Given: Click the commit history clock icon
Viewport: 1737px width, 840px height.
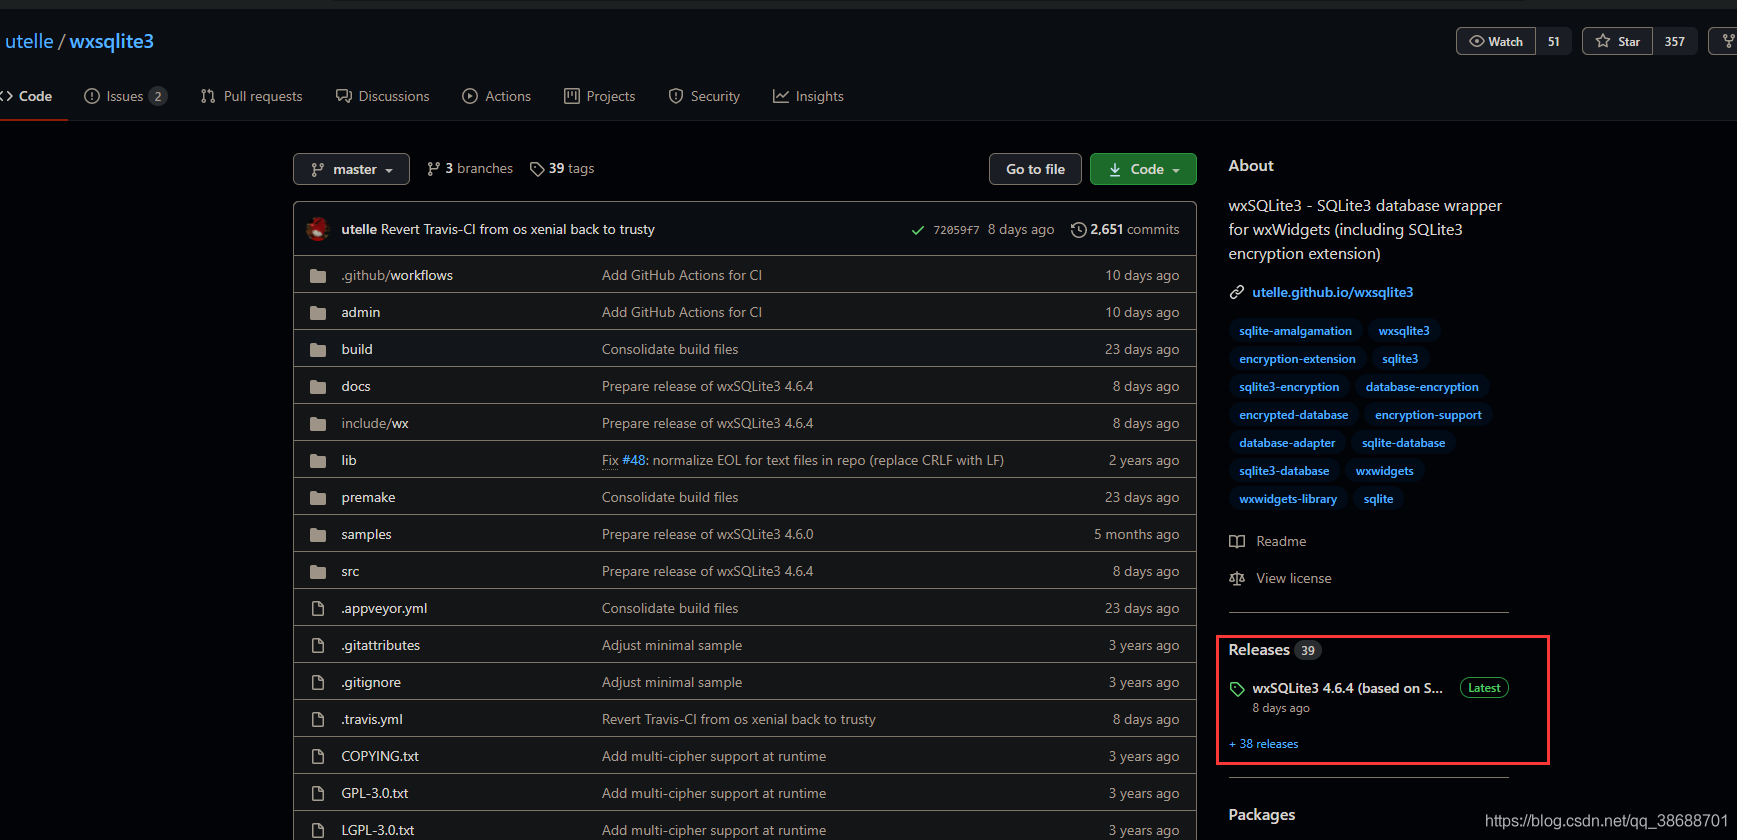Looking at the screenshot, I should [1078, 229].
